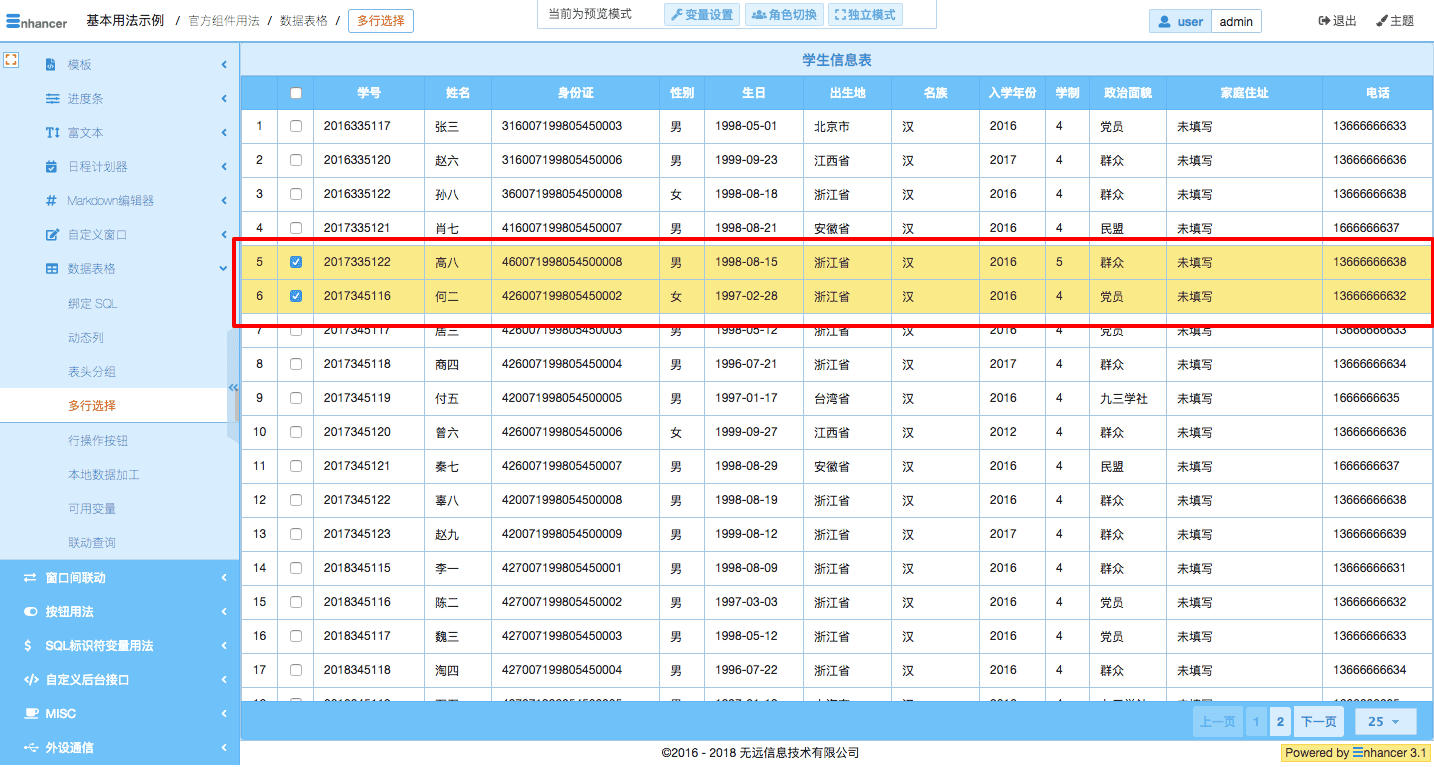Open the 25 page size dropdown
1434x767 pixels.
coord(1385,721)
